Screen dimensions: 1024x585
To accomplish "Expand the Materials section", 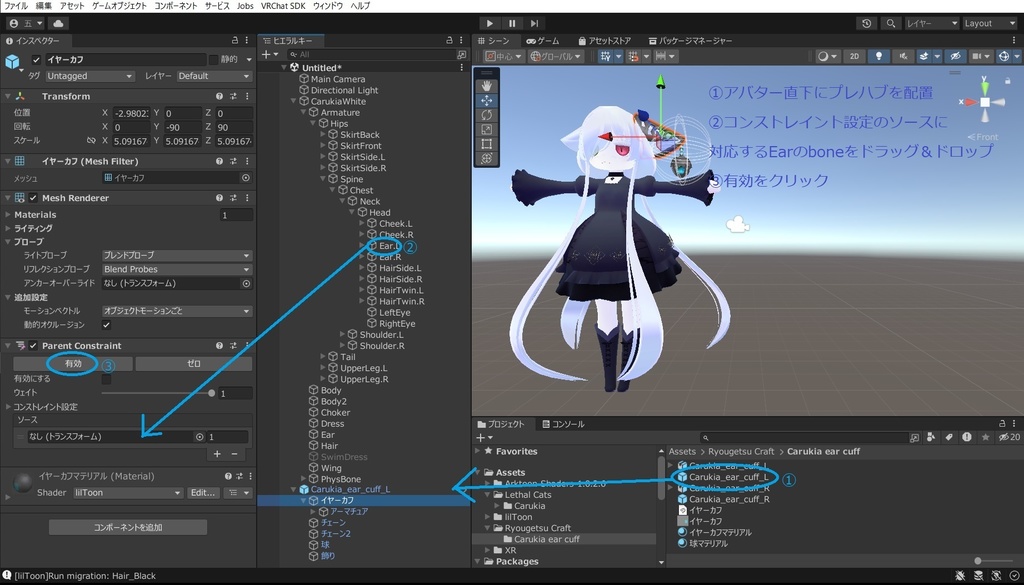I will pyautogui.click(x=8, y=215).
